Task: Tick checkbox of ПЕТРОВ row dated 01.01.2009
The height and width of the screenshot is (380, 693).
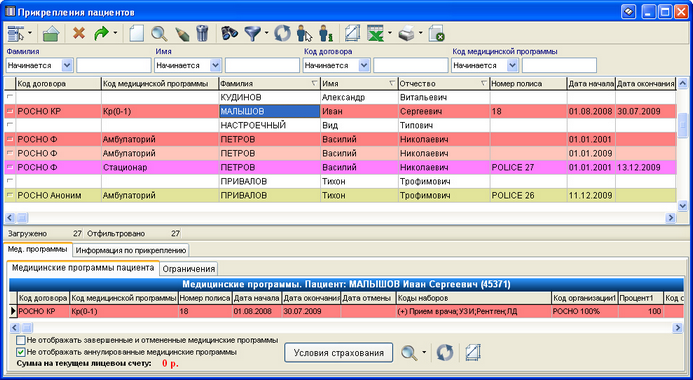Action: pyautogui.click(x=10, y=153)
